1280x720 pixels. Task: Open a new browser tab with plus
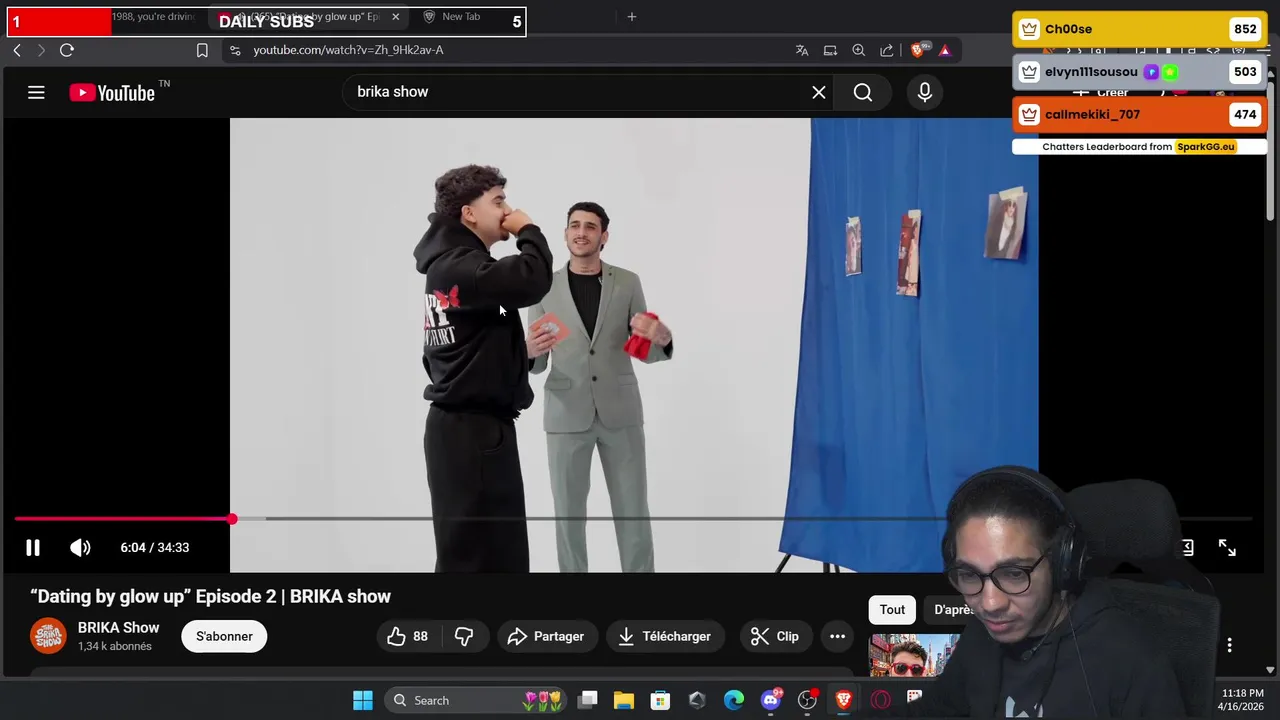(631, 17)
